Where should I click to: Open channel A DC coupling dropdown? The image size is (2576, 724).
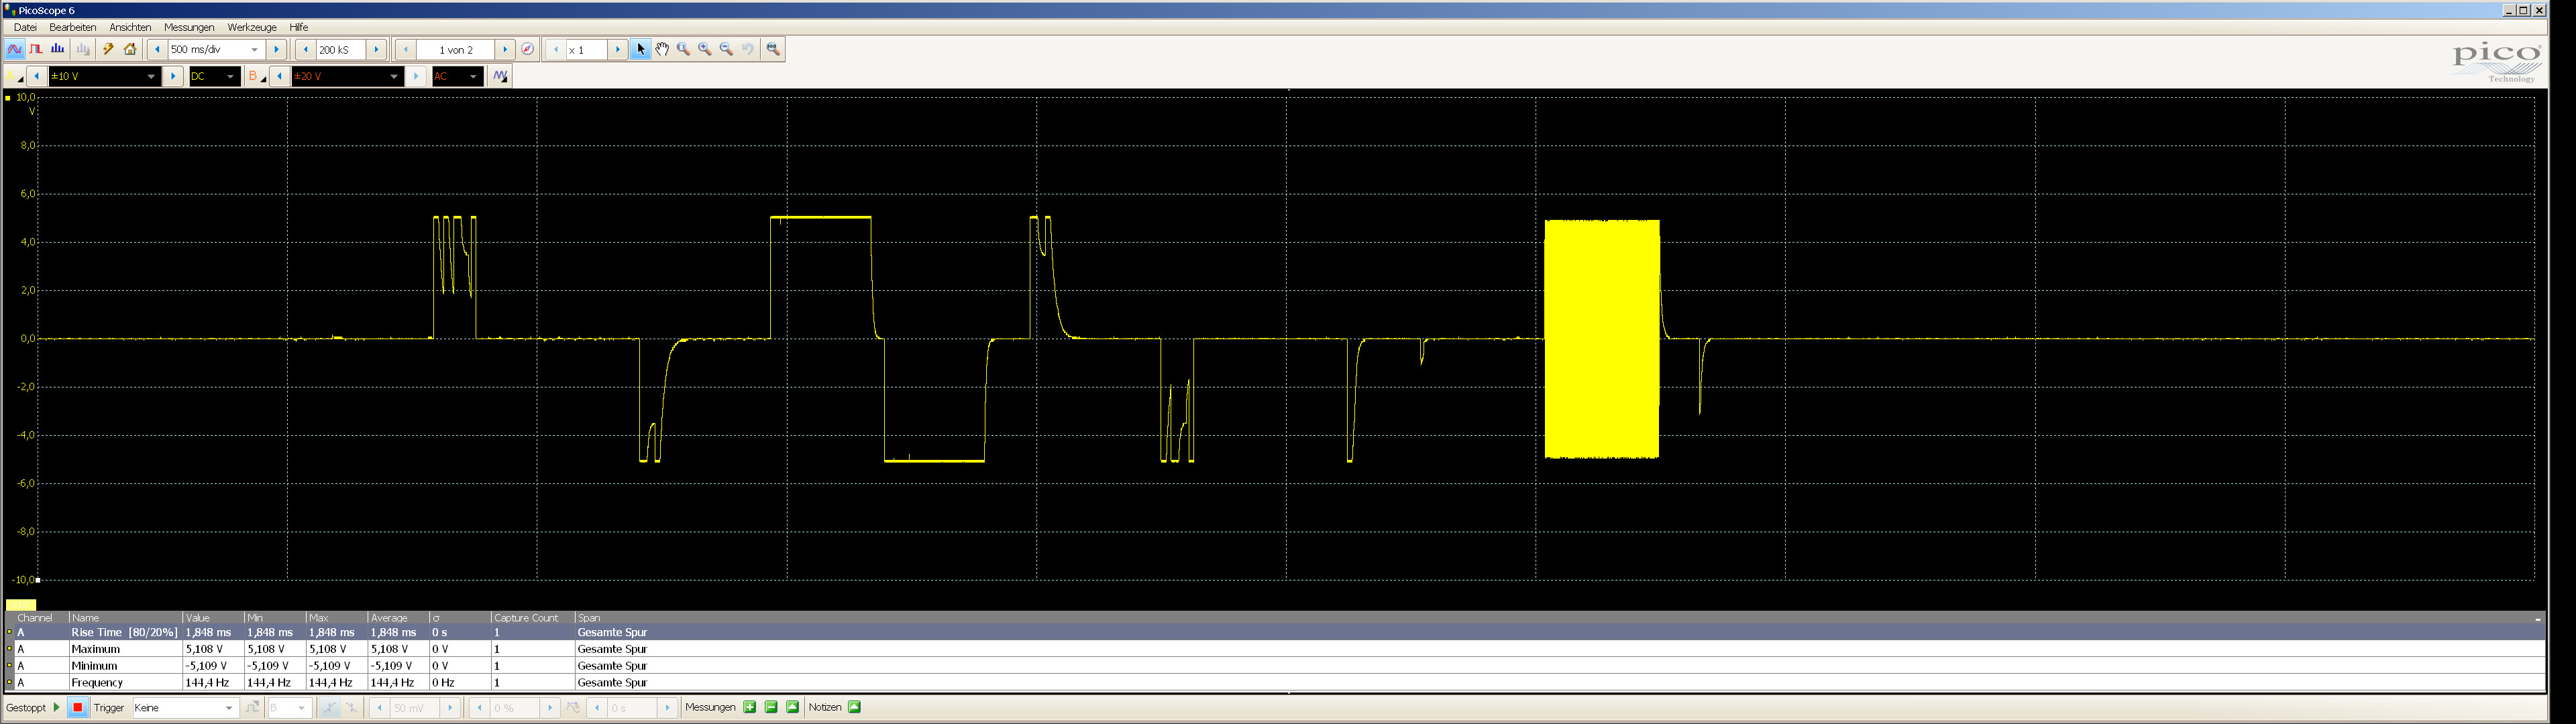tap(230, 76)
